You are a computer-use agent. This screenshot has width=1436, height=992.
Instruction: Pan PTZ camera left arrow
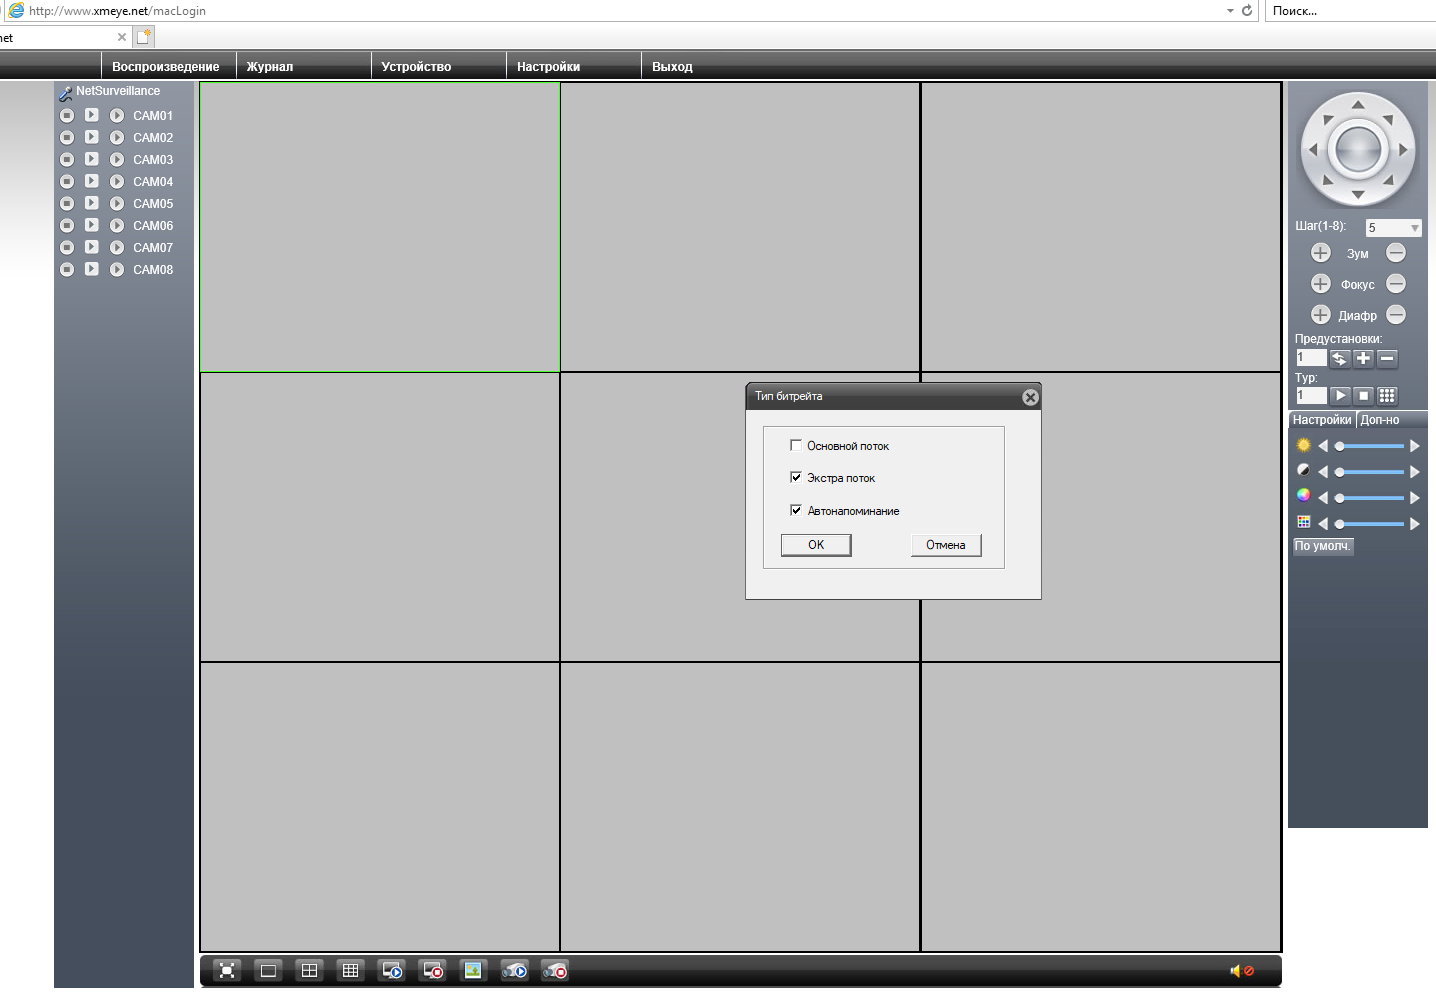click(1312, 149)
